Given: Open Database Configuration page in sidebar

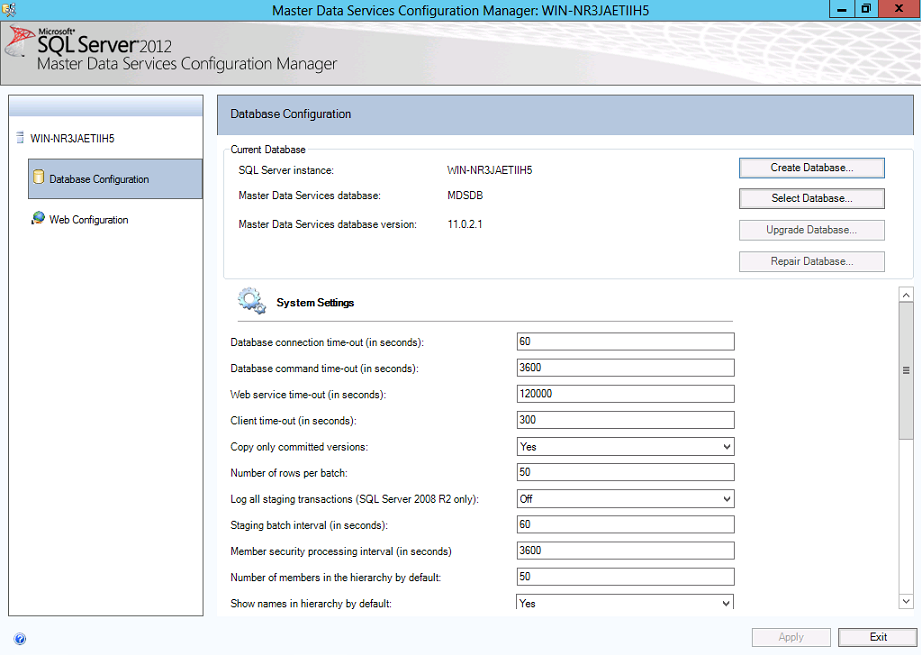Looking at the screenshot, I should 115,179.
